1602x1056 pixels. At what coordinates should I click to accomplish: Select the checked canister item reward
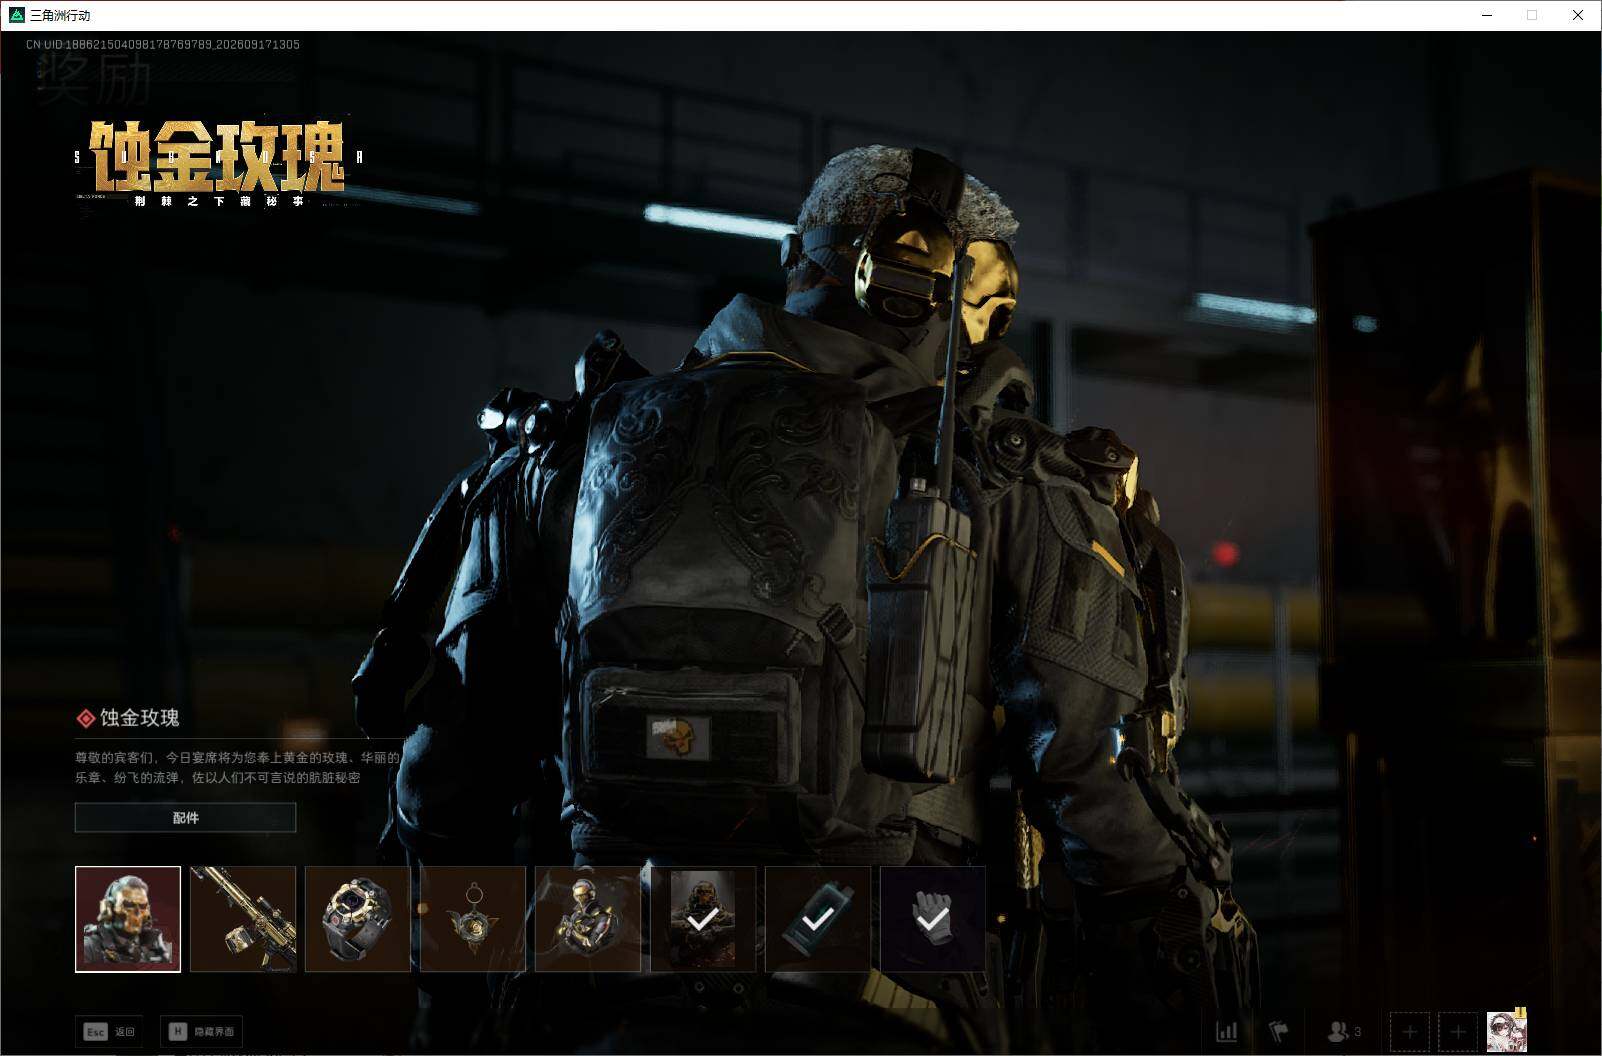pos(818,919)
